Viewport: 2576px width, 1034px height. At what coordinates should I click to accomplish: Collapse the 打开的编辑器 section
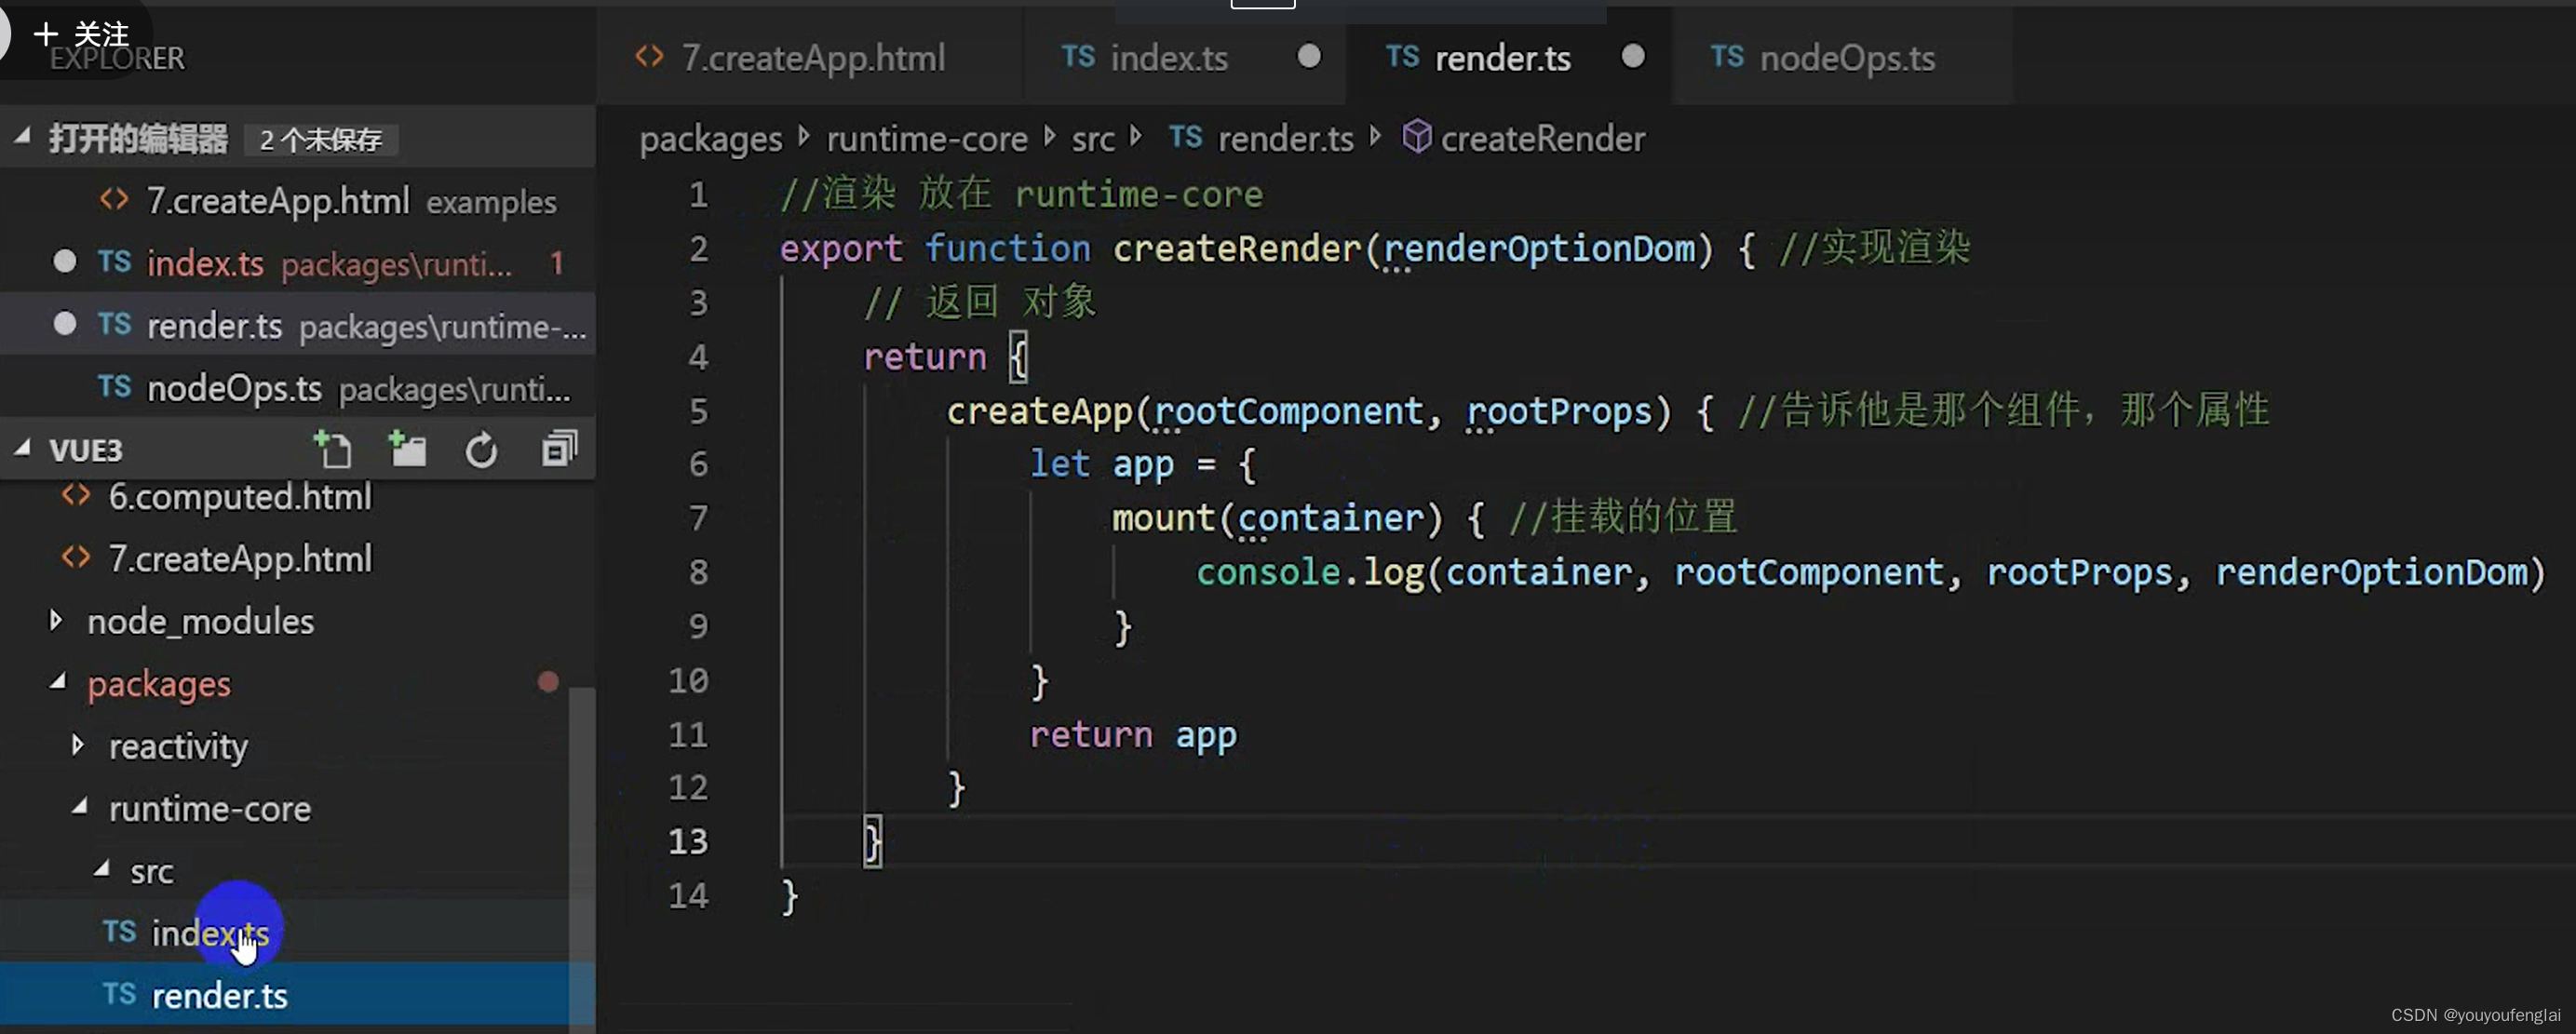coord(22,138)
